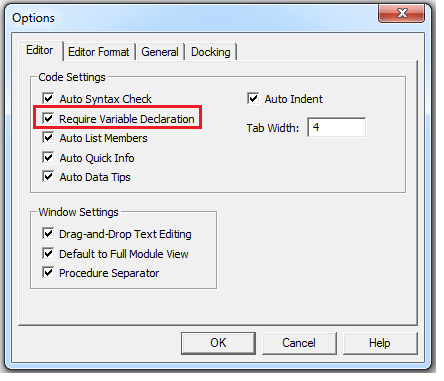Select the Editor tab

(40, 50)
